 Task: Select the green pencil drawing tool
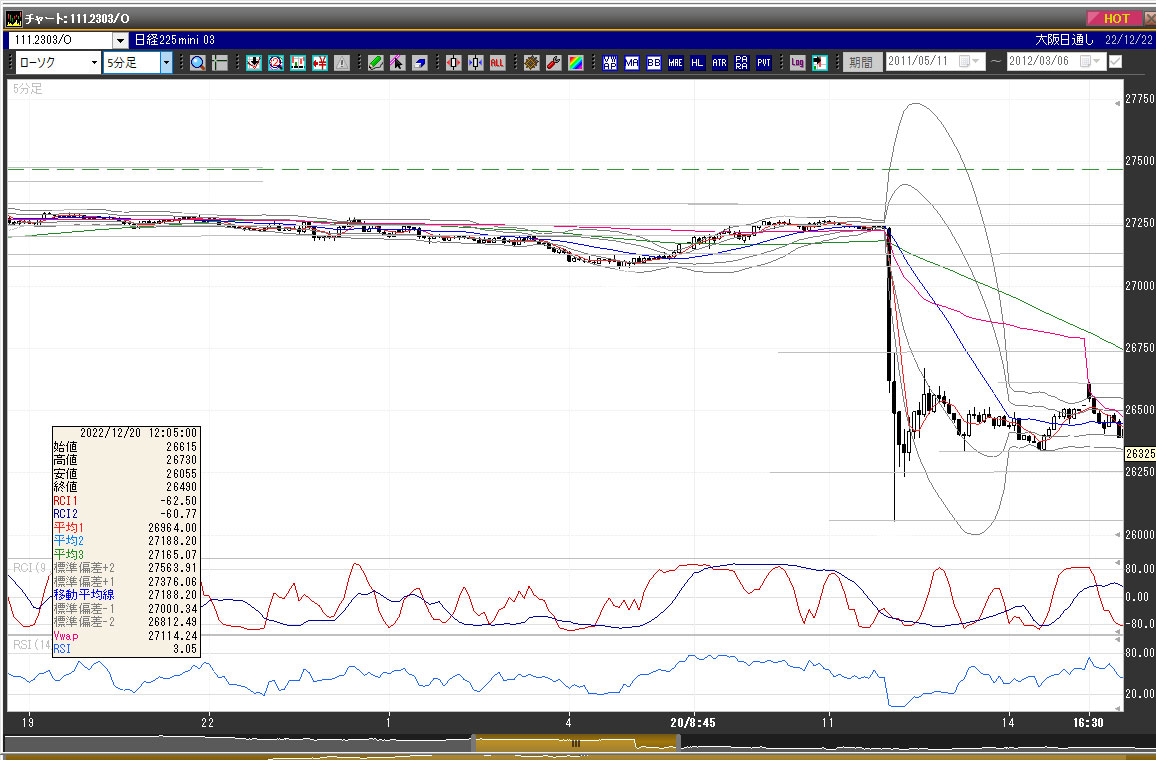pos(376,63)
